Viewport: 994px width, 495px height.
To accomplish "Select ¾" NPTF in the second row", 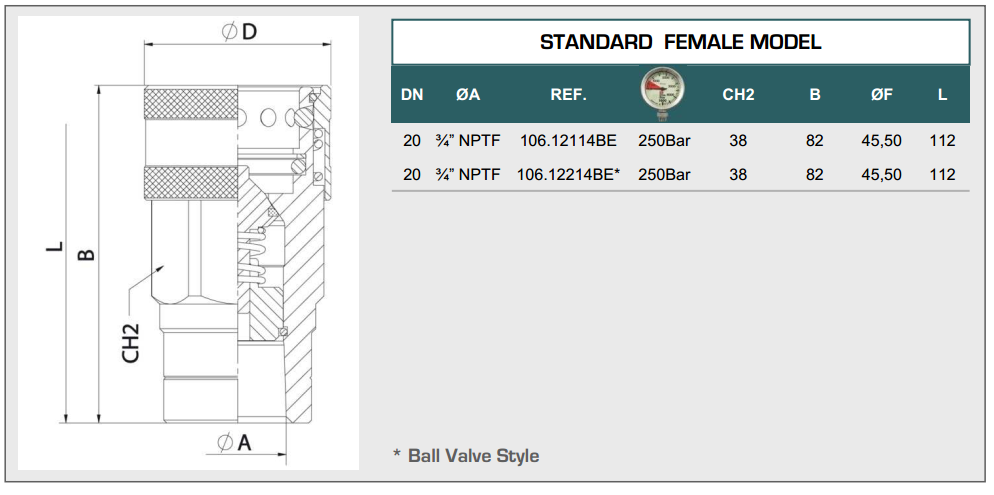I will coord(468,174).
